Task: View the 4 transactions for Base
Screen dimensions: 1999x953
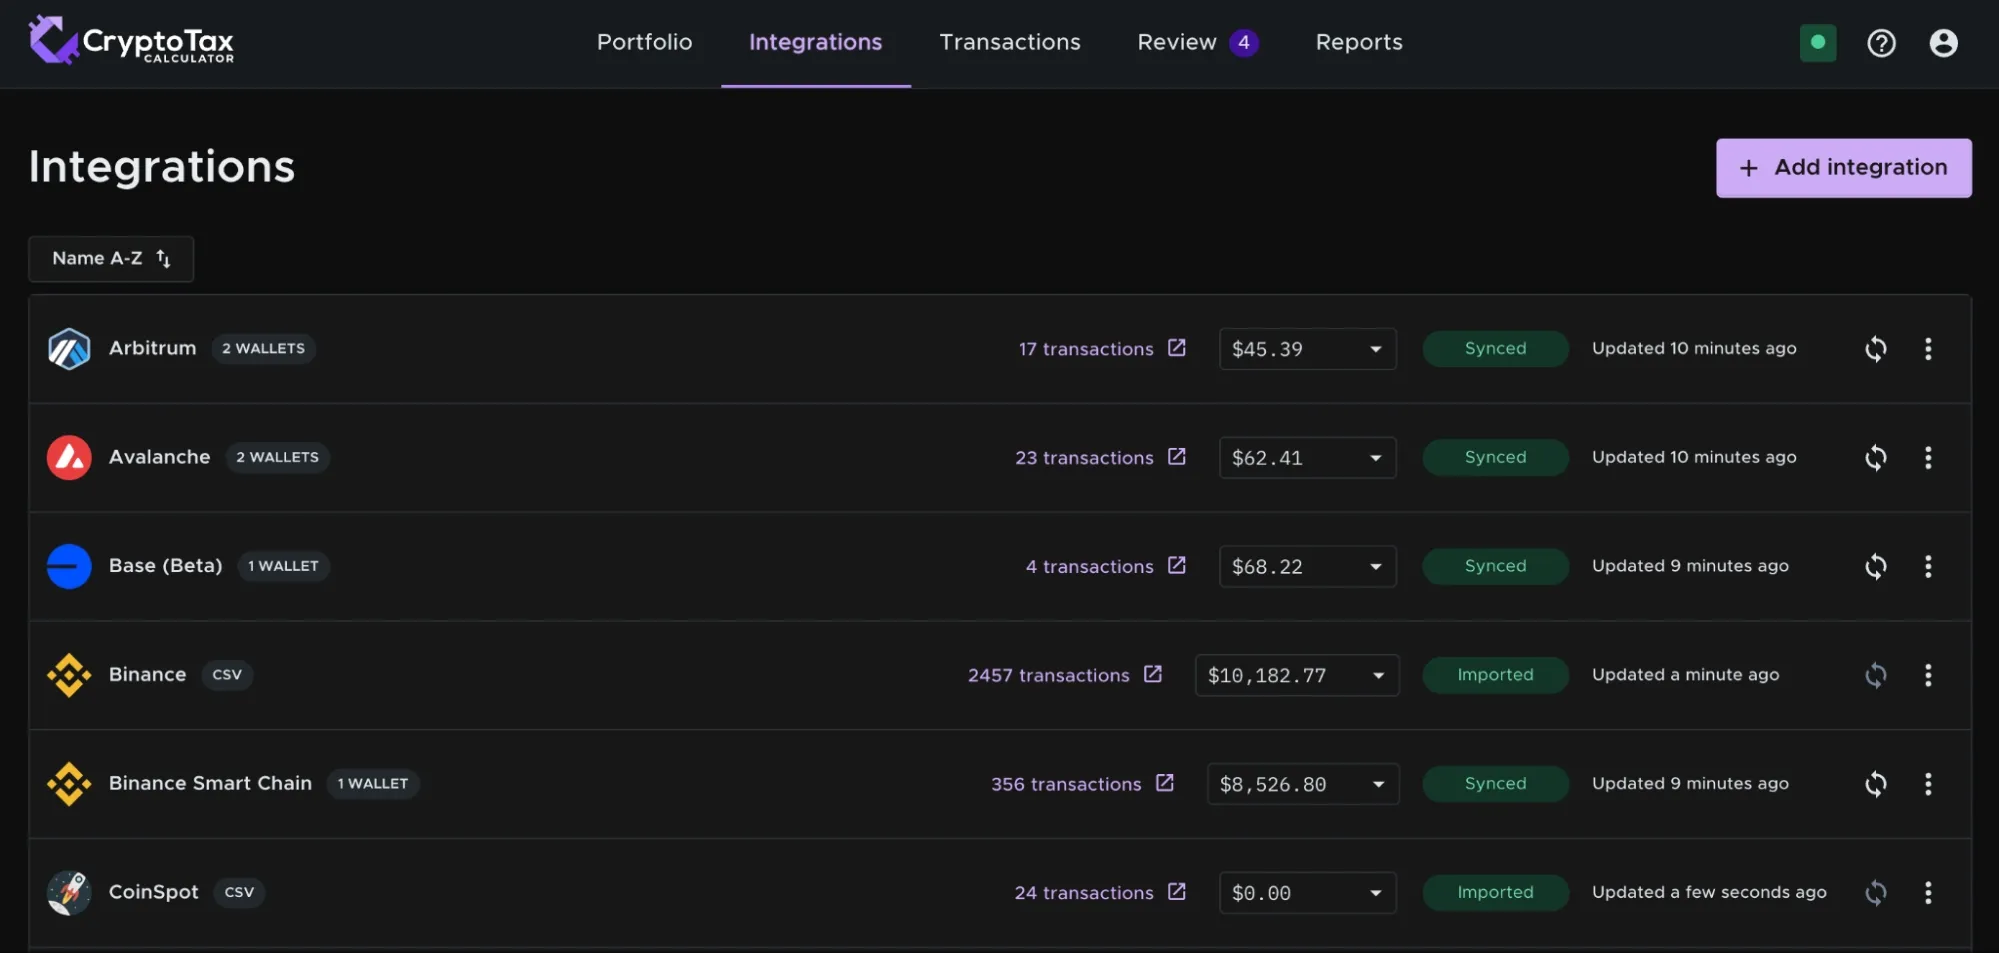Action: (1089, 567)
